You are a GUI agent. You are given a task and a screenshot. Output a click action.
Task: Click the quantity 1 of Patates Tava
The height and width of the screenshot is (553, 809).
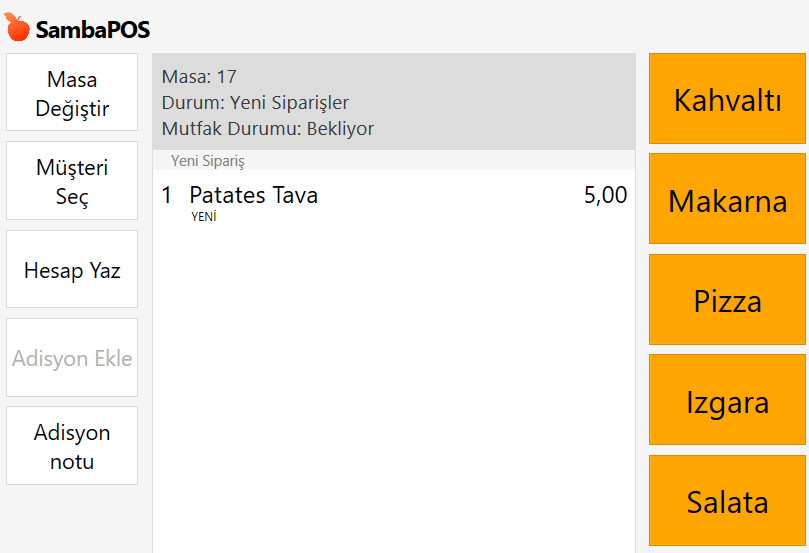167,196
